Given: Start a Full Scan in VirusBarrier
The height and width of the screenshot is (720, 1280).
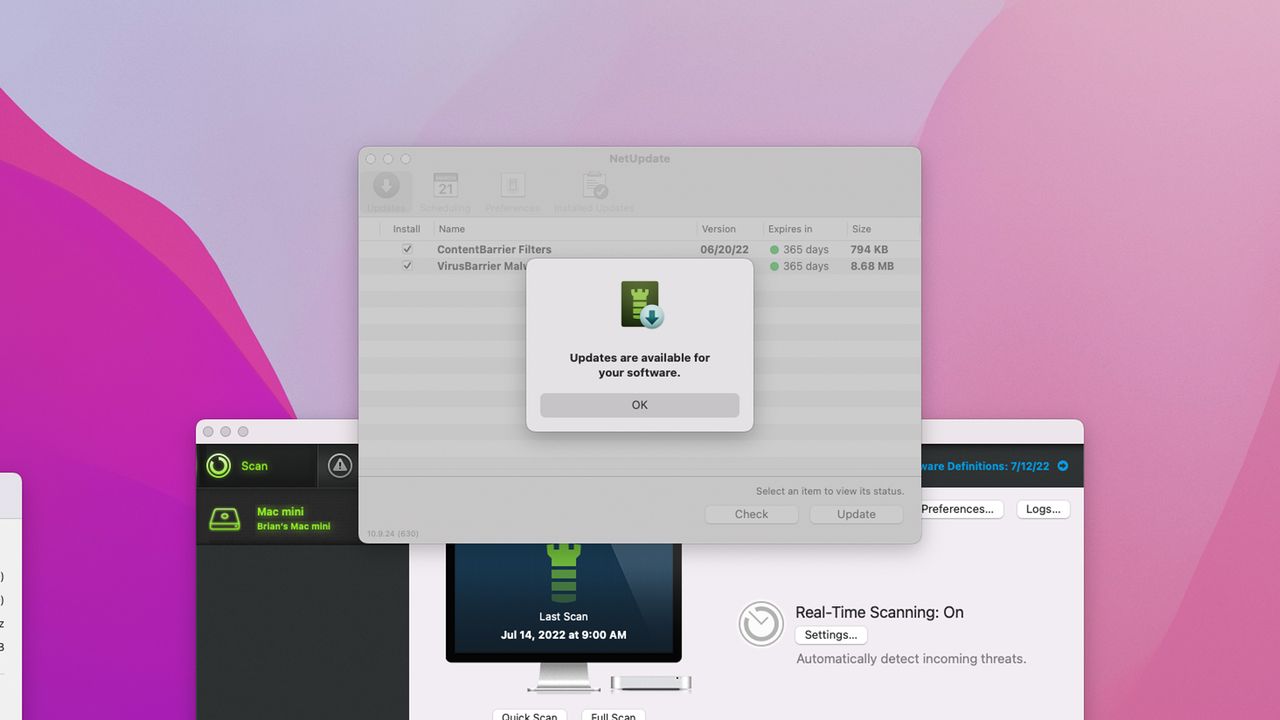Looking at the screenshot, I should click(613, 715).
